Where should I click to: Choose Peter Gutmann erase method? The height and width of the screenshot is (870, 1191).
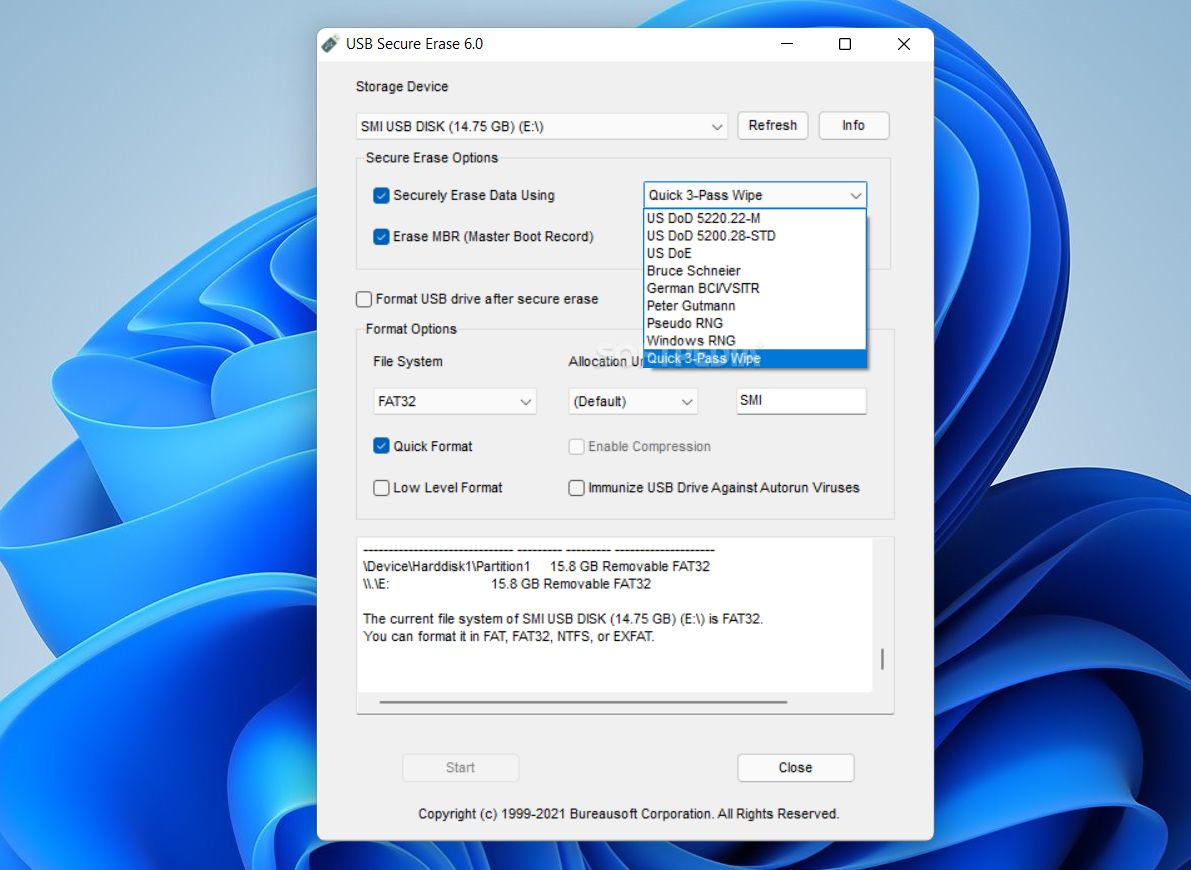pos(692,306)
